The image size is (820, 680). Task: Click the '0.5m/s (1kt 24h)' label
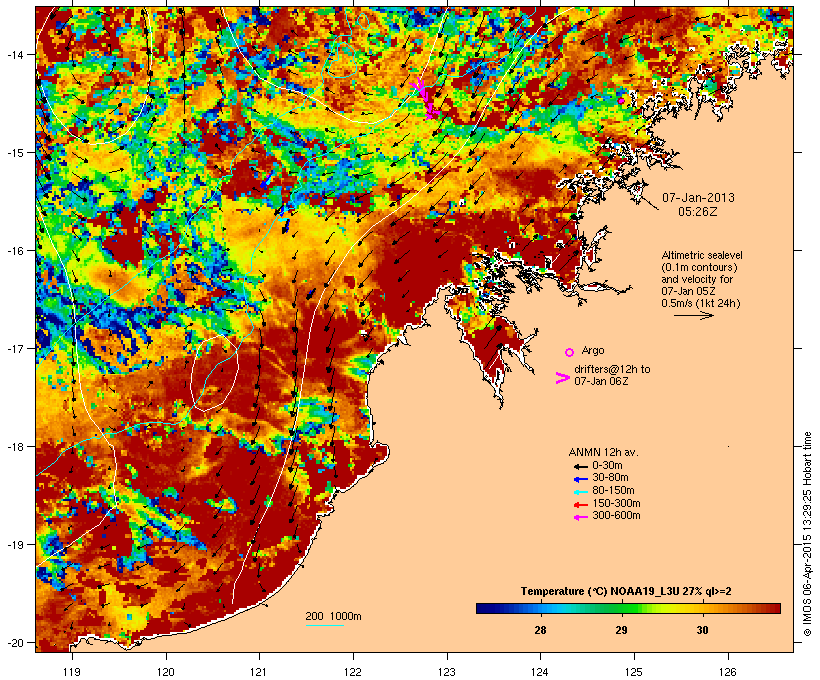[701, 303]
